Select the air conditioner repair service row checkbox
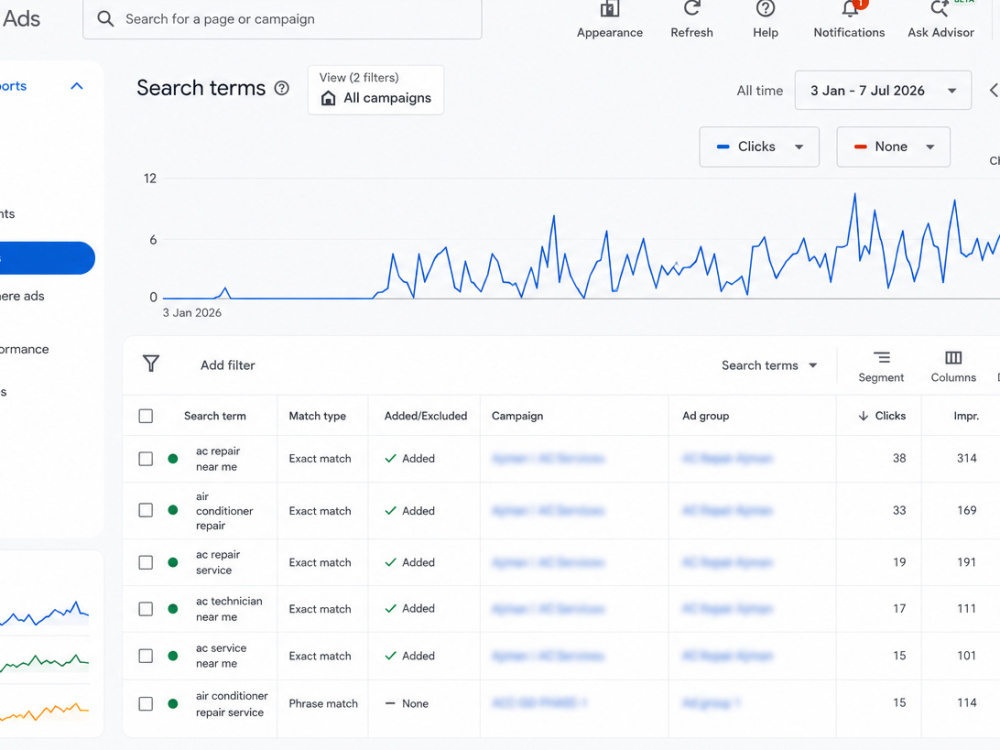1000x750 pixels. click(x=145, y=703)
